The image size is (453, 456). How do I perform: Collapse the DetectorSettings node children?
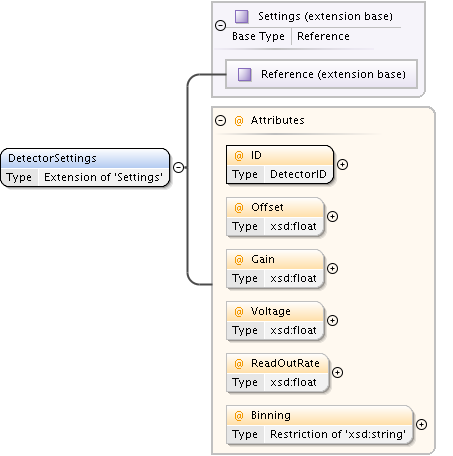pyautogui.click(x=179, y=167)
